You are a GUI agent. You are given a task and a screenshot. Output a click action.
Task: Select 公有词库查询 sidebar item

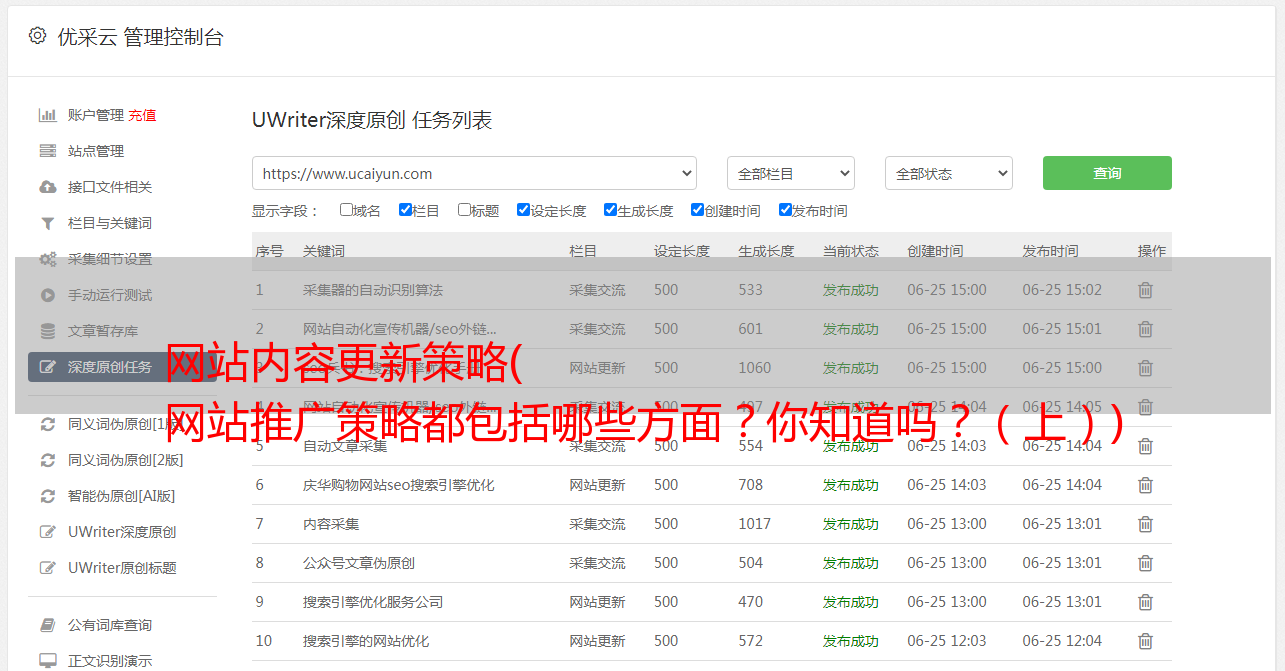pos(110,625)
